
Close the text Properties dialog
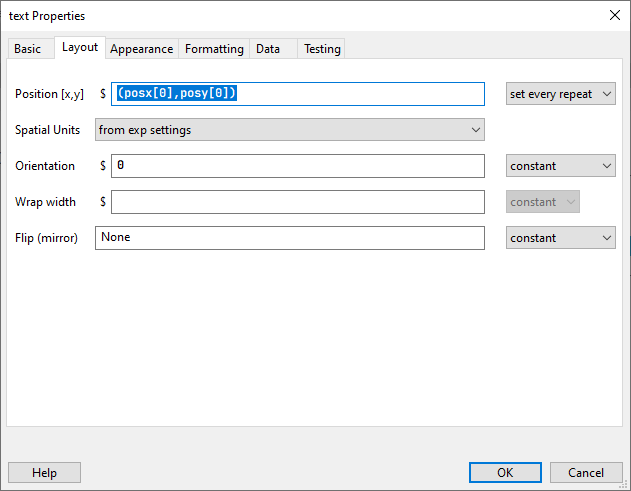(613, 15)
